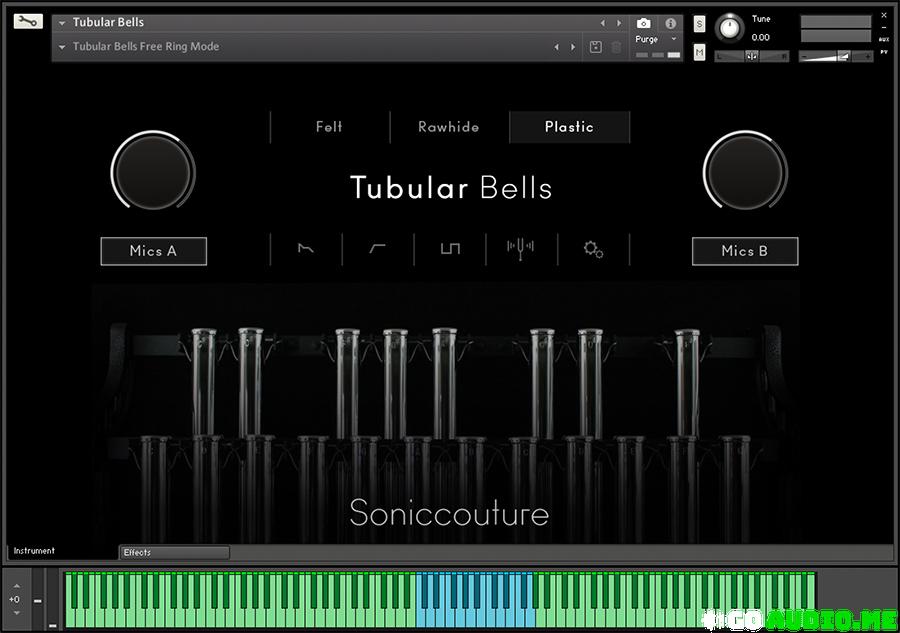
Task: Click the Mics A button
Action: [x=153, y=251]
